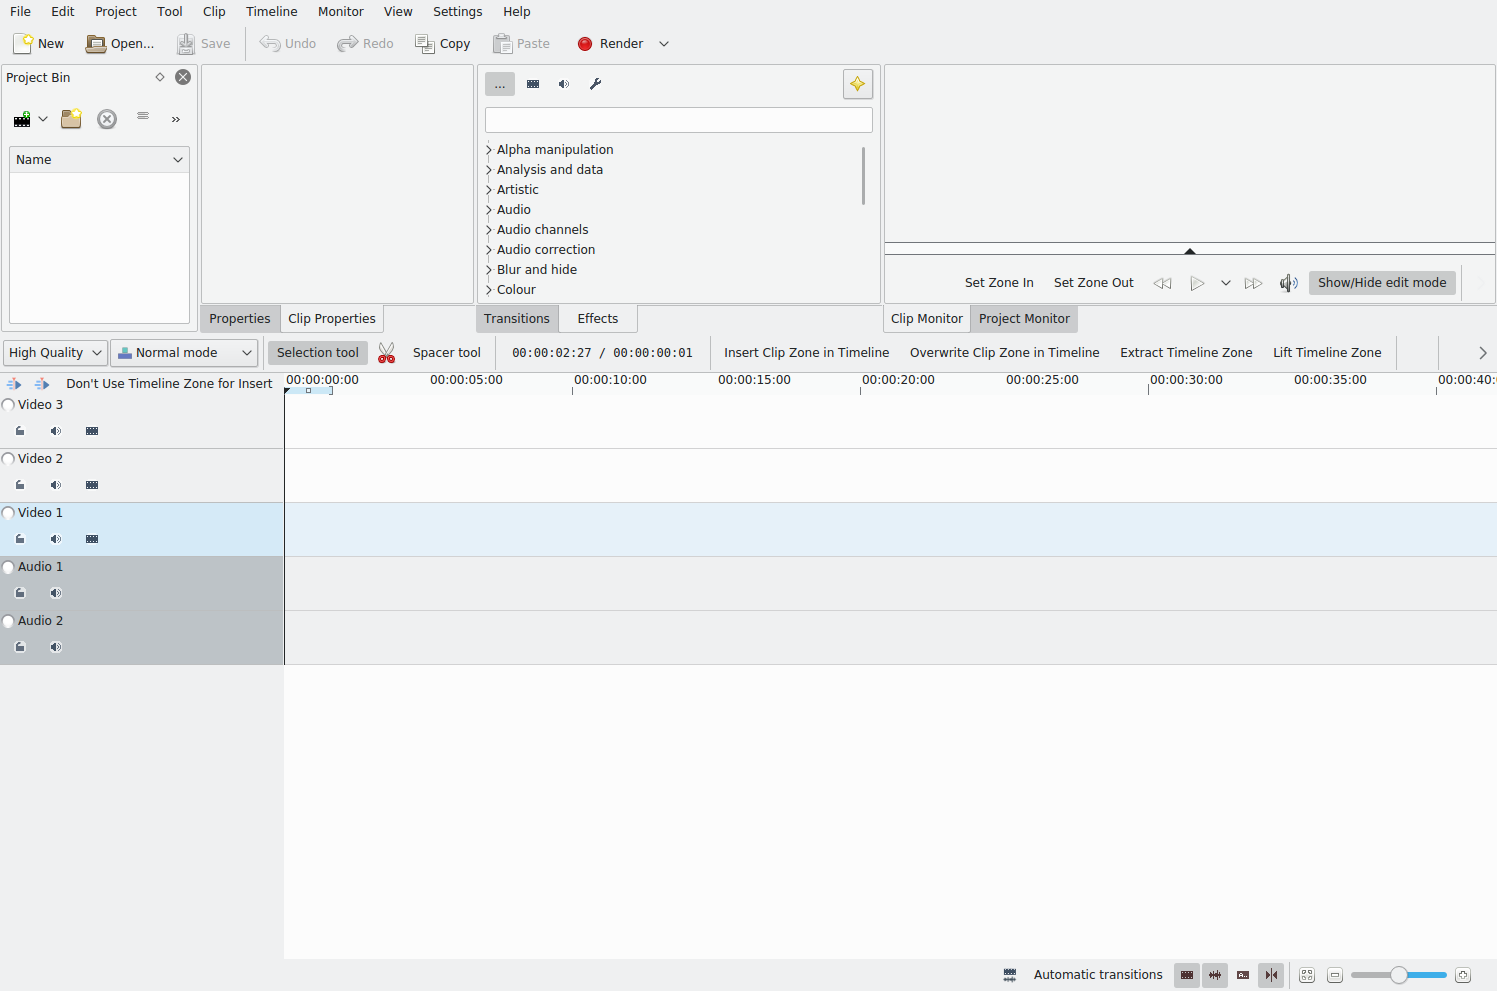This screenshot has width=1497, height=991.
Task: Toggle show audio thumbnails in status bar
Action: (x=1215, y=975)
